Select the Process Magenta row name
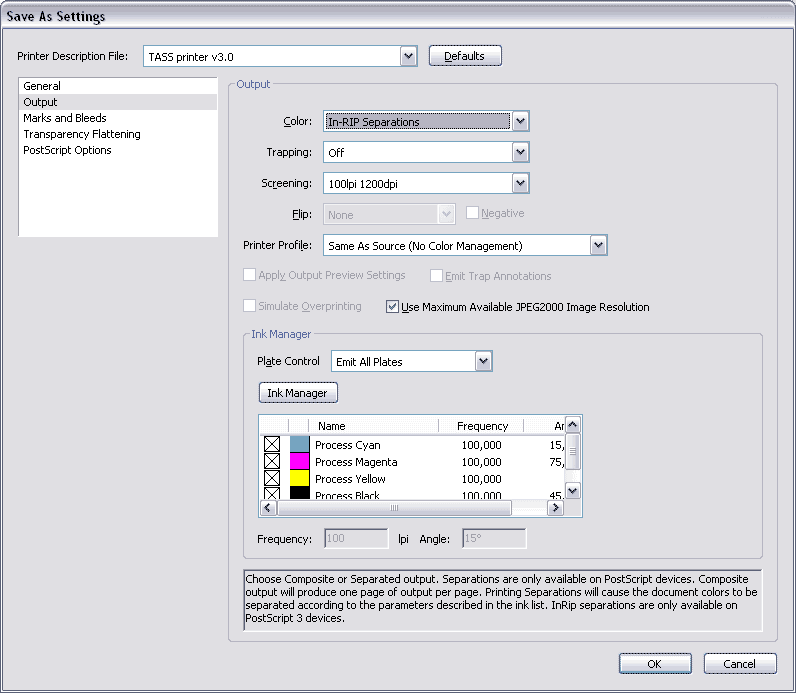The image size is (796, 693). click(356, 461)
